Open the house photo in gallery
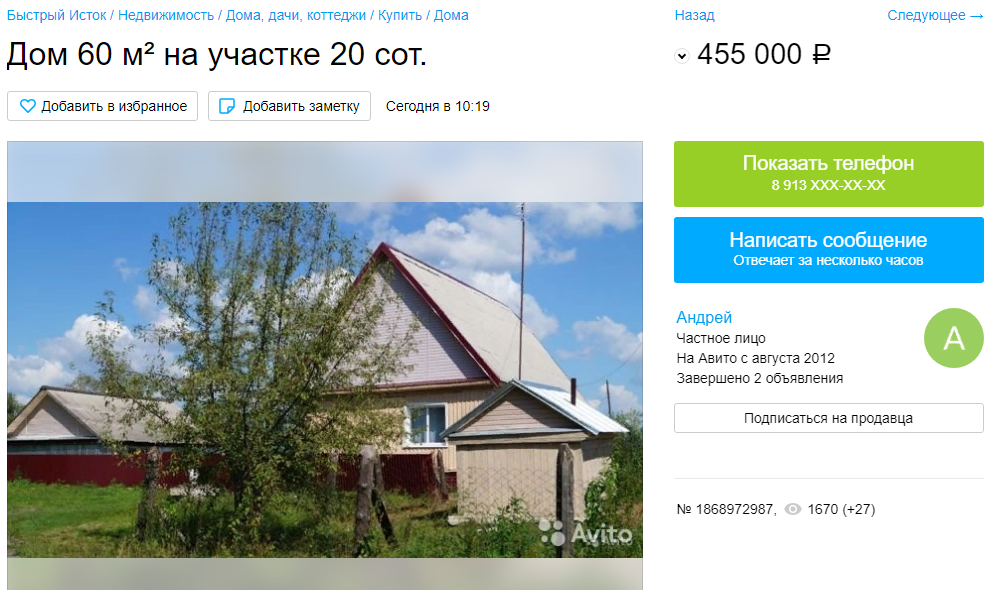This screenshot has height=590, width=998. coord(325,379)
